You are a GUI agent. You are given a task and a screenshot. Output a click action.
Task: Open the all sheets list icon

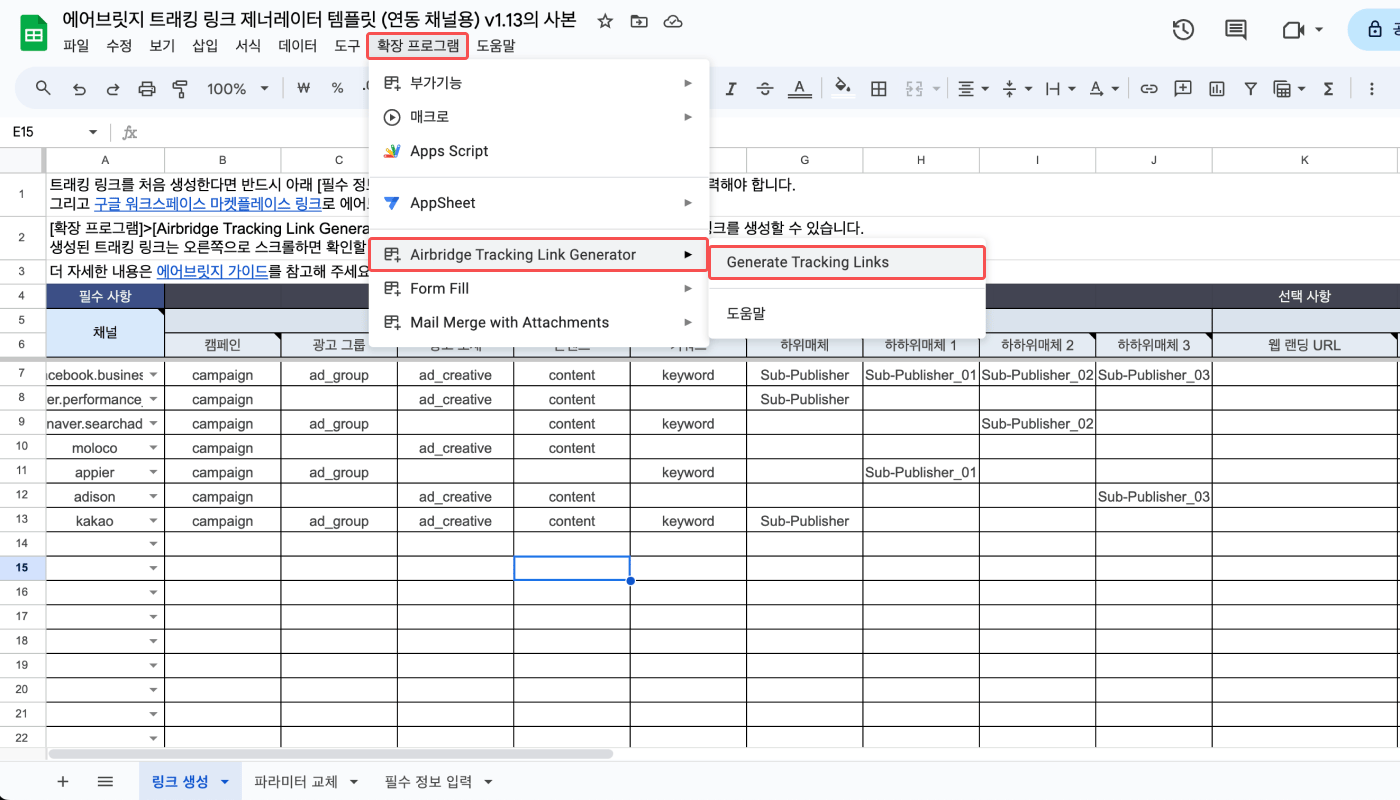[105, 782]
